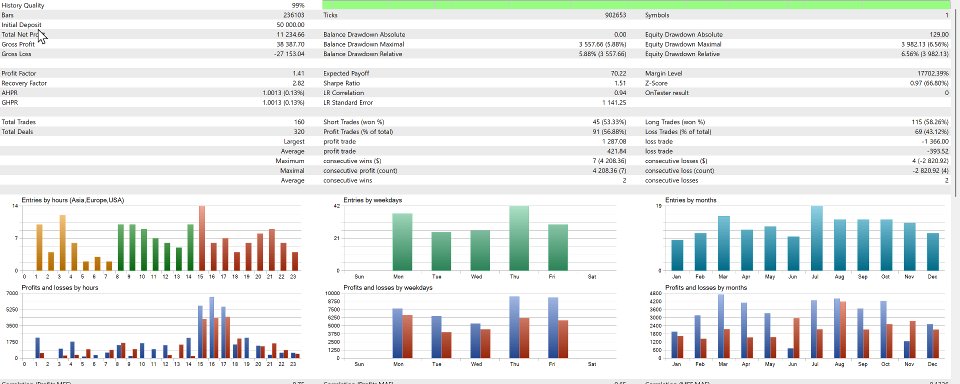Click the Mar bar in Entries by months
This screenshot has height=384, width=960.
[724, 243]
